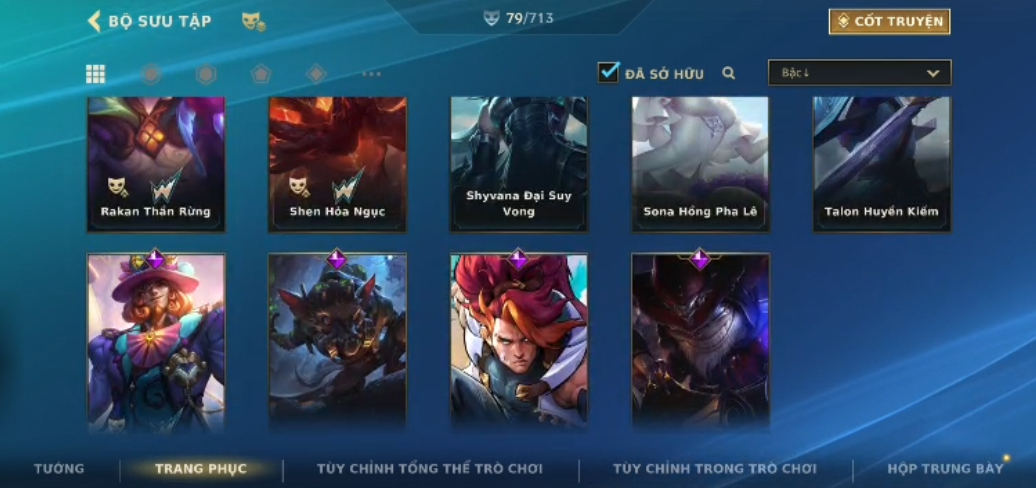Switch to Tùy Chỉnh Tổng Thể Trò Chơi tab
The height and width of the screenshot is (488, 1036).
coord(429,469)
